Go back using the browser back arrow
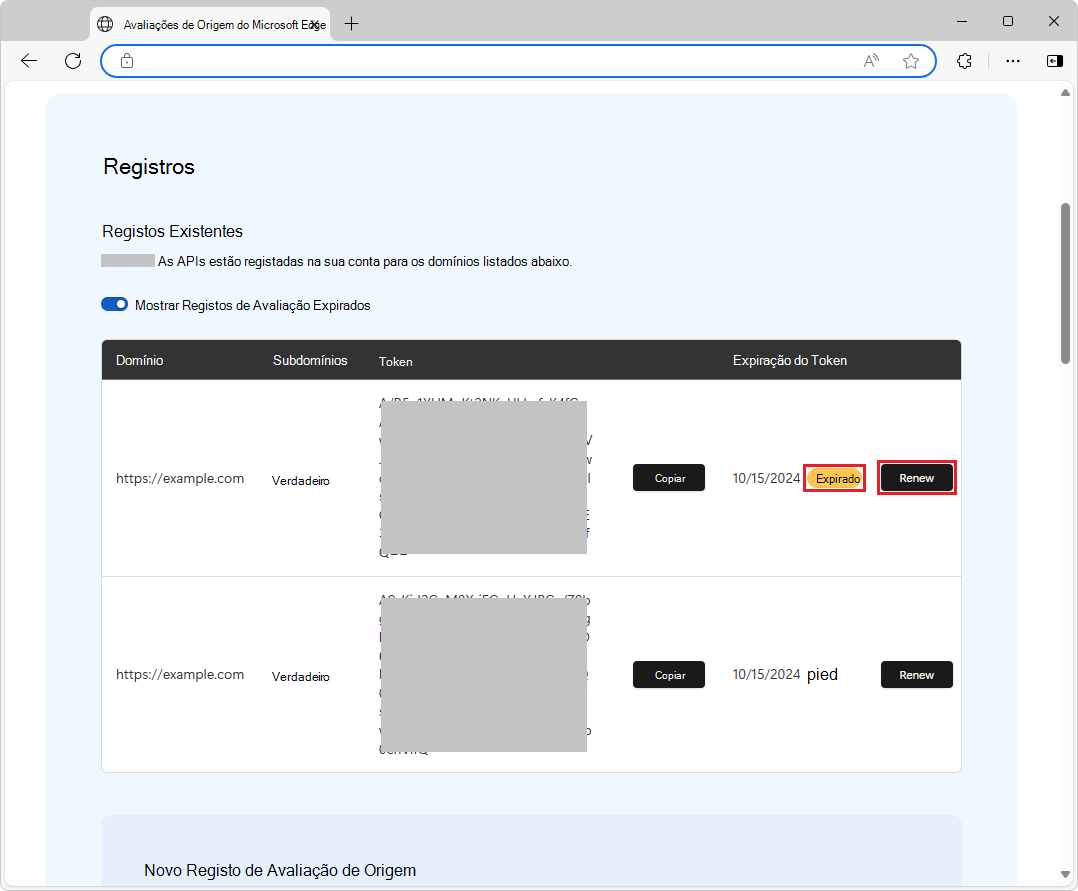 tap(29, 61)
